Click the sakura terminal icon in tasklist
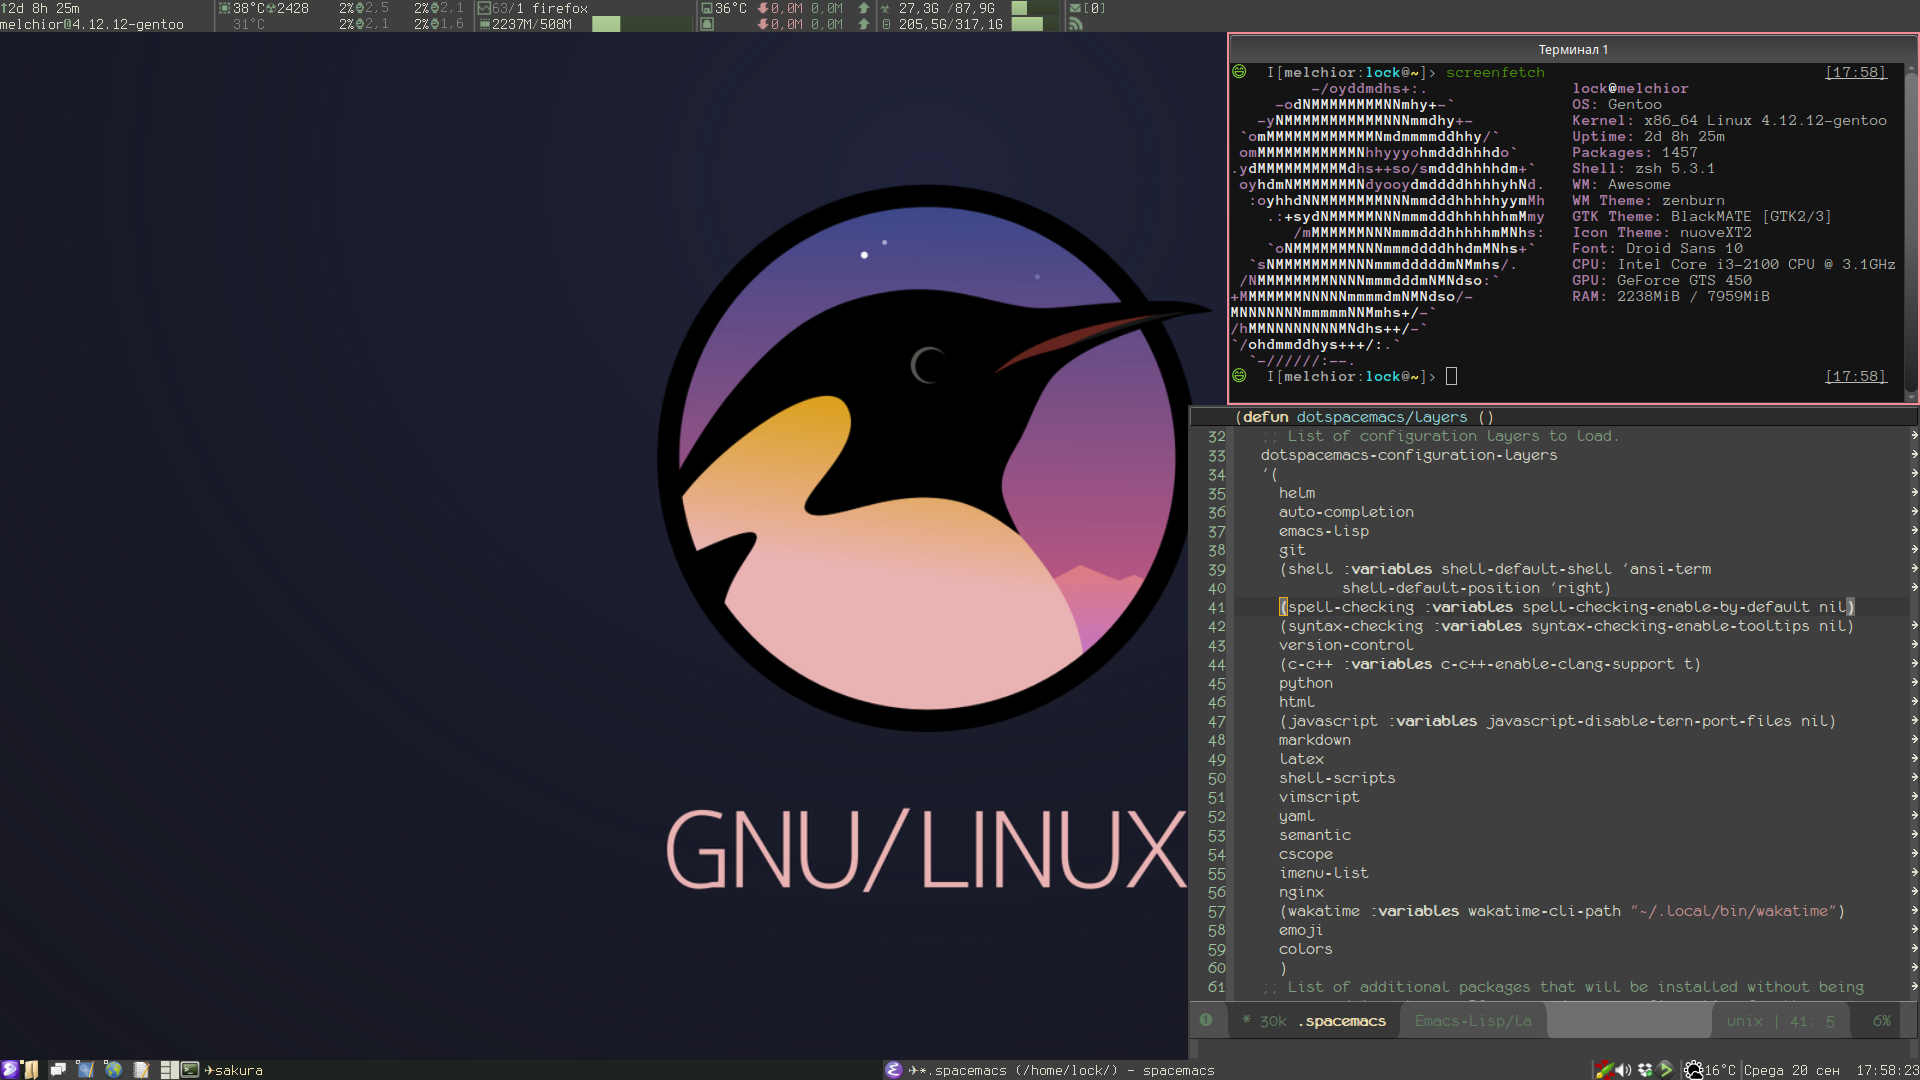Viewport: 1920px width, 1080px height. [190, 1070]
